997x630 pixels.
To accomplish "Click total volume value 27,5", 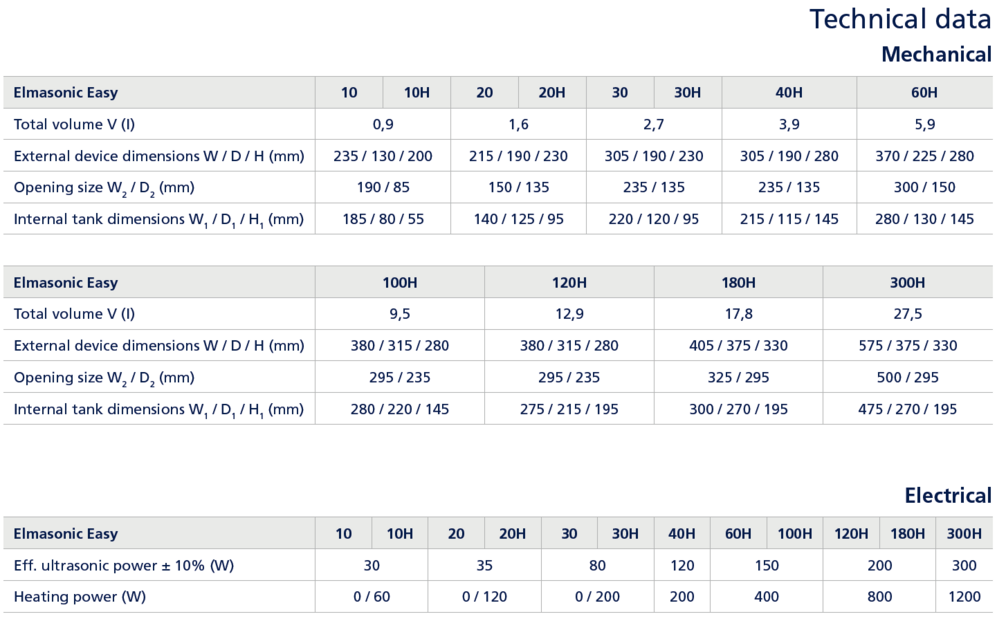I will 907,314.
